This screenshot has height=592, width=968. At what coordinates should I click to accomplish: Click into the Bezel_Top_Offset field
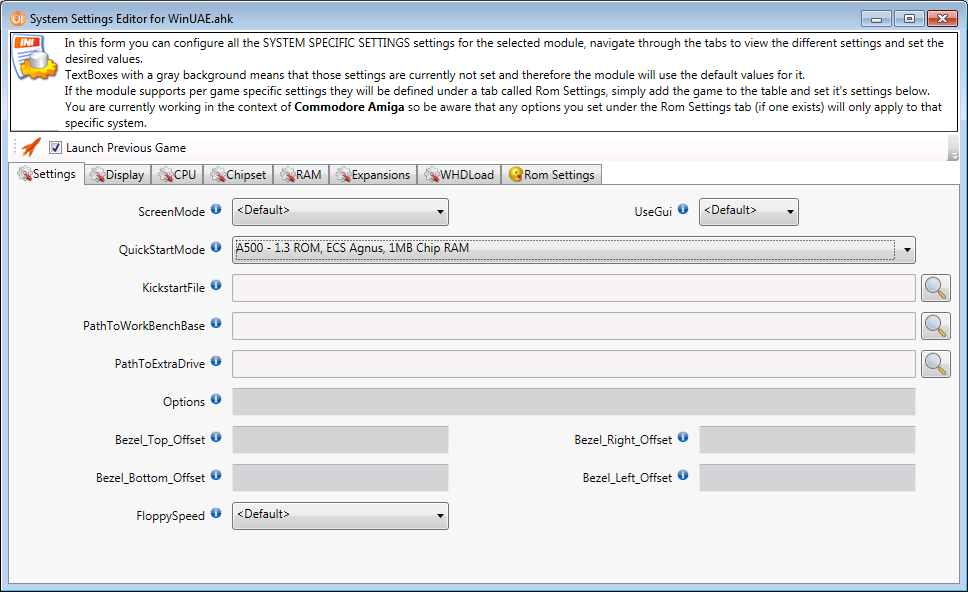[x=340, y=440]
